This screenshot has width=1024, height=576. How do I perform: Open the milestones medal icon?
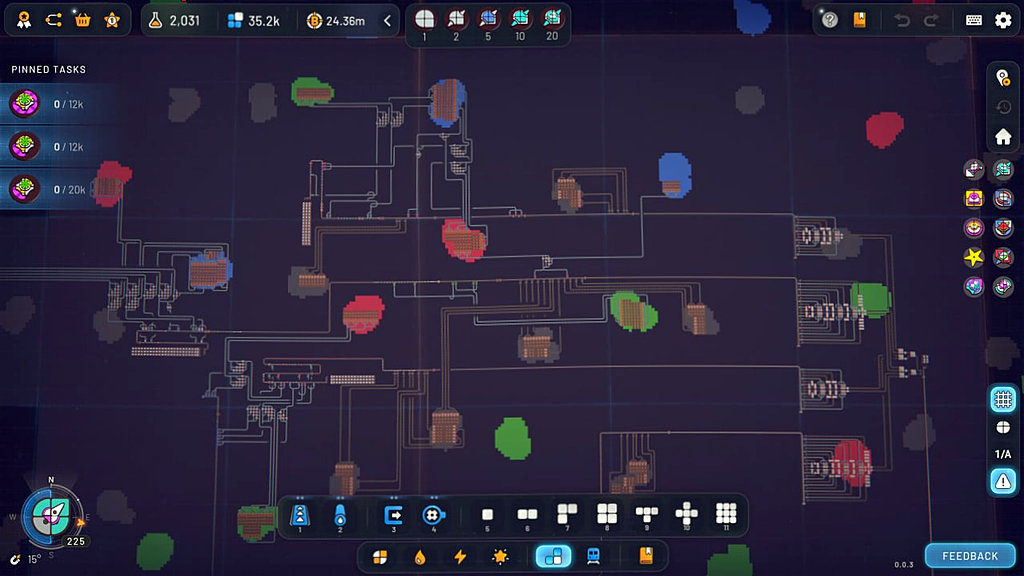[x=24, y=20]
